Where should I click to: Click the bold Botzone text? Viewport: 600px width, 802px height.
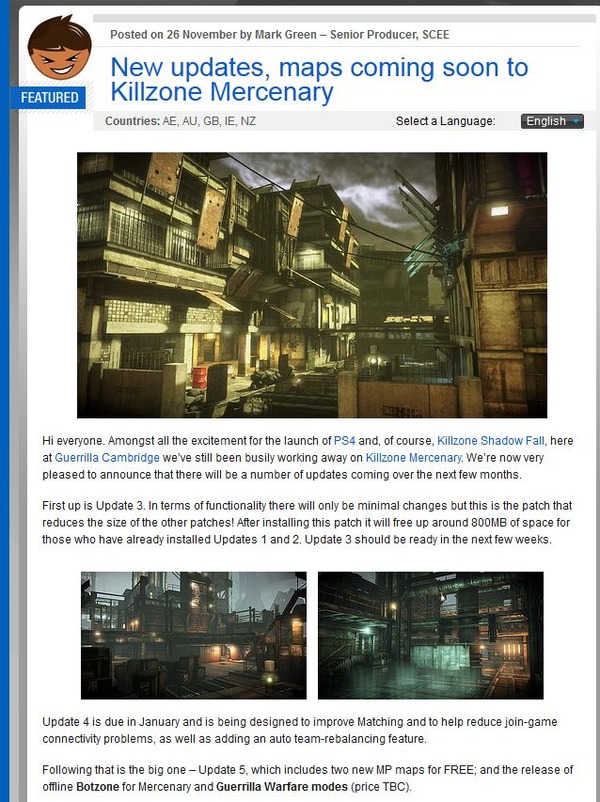[x=98, y=786]
